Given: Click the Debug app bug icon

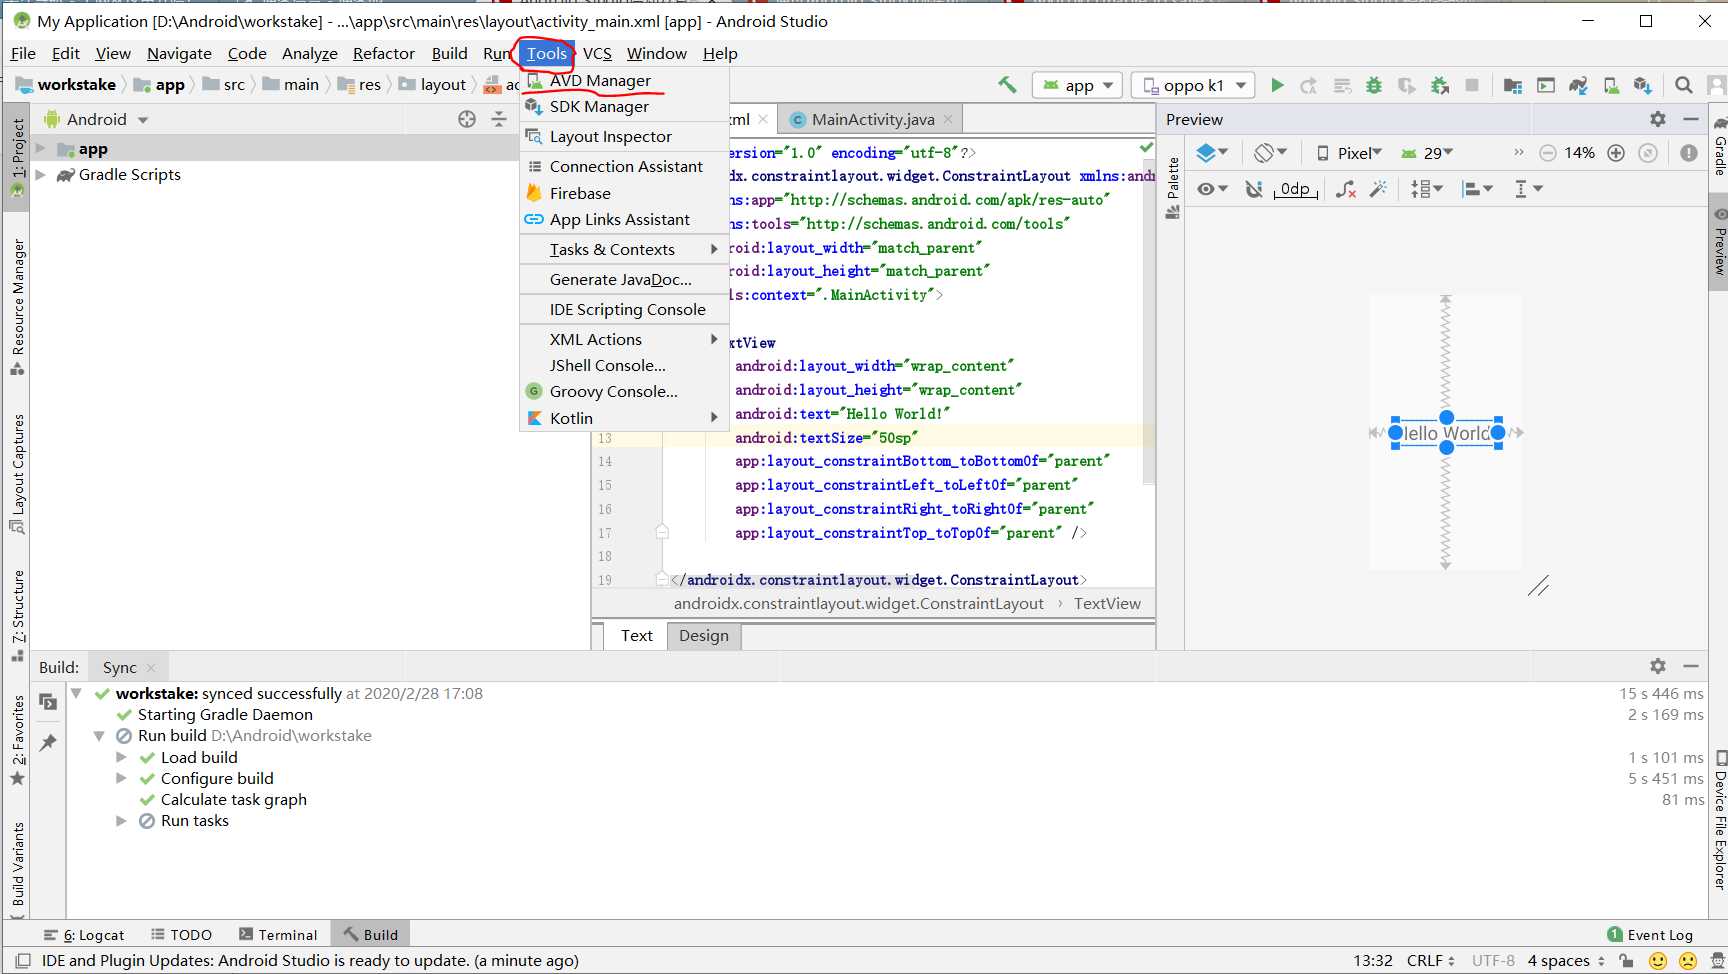Looking at the screenshot, I should click(1374, 86).
